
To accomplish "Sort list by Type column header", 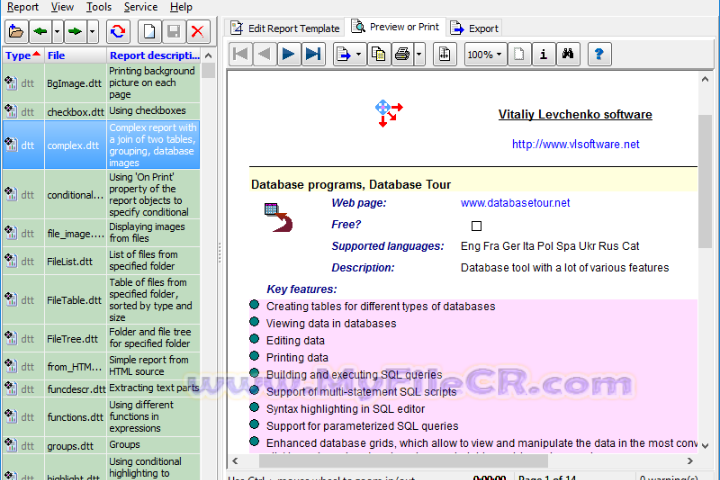I will pyautogui.click(x=23, y=55).
